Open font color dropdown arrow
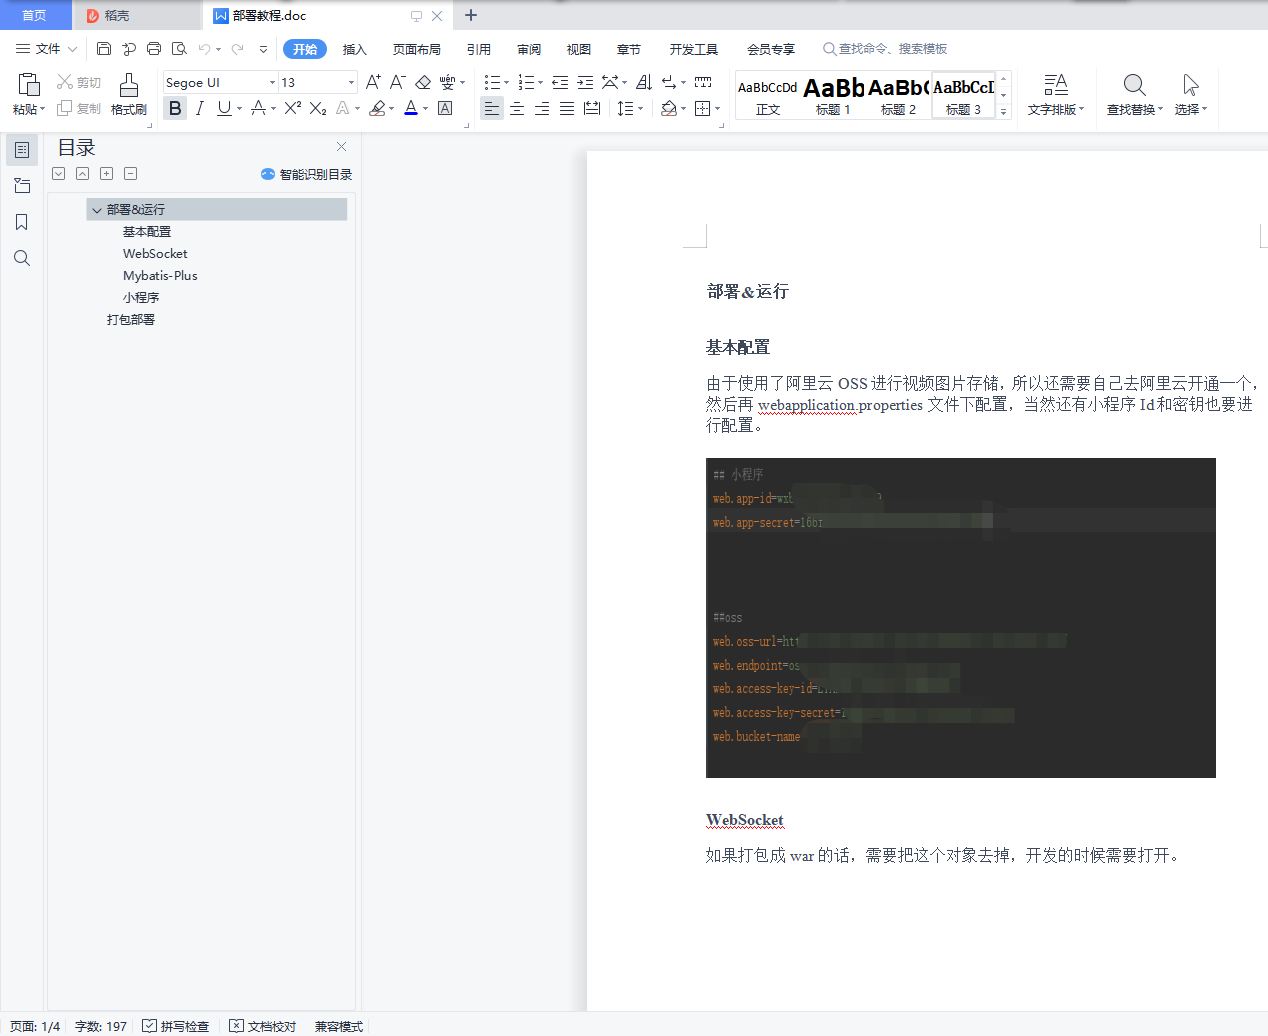Image resolution: width=1268 pixels, height=1036 pixels. pos(426,108)
